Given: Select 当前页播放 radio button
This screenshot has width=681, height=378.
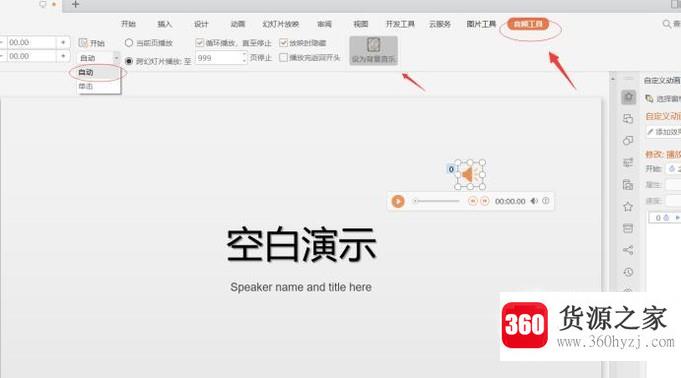Looking at the screenshot, I should pos(129,43).
